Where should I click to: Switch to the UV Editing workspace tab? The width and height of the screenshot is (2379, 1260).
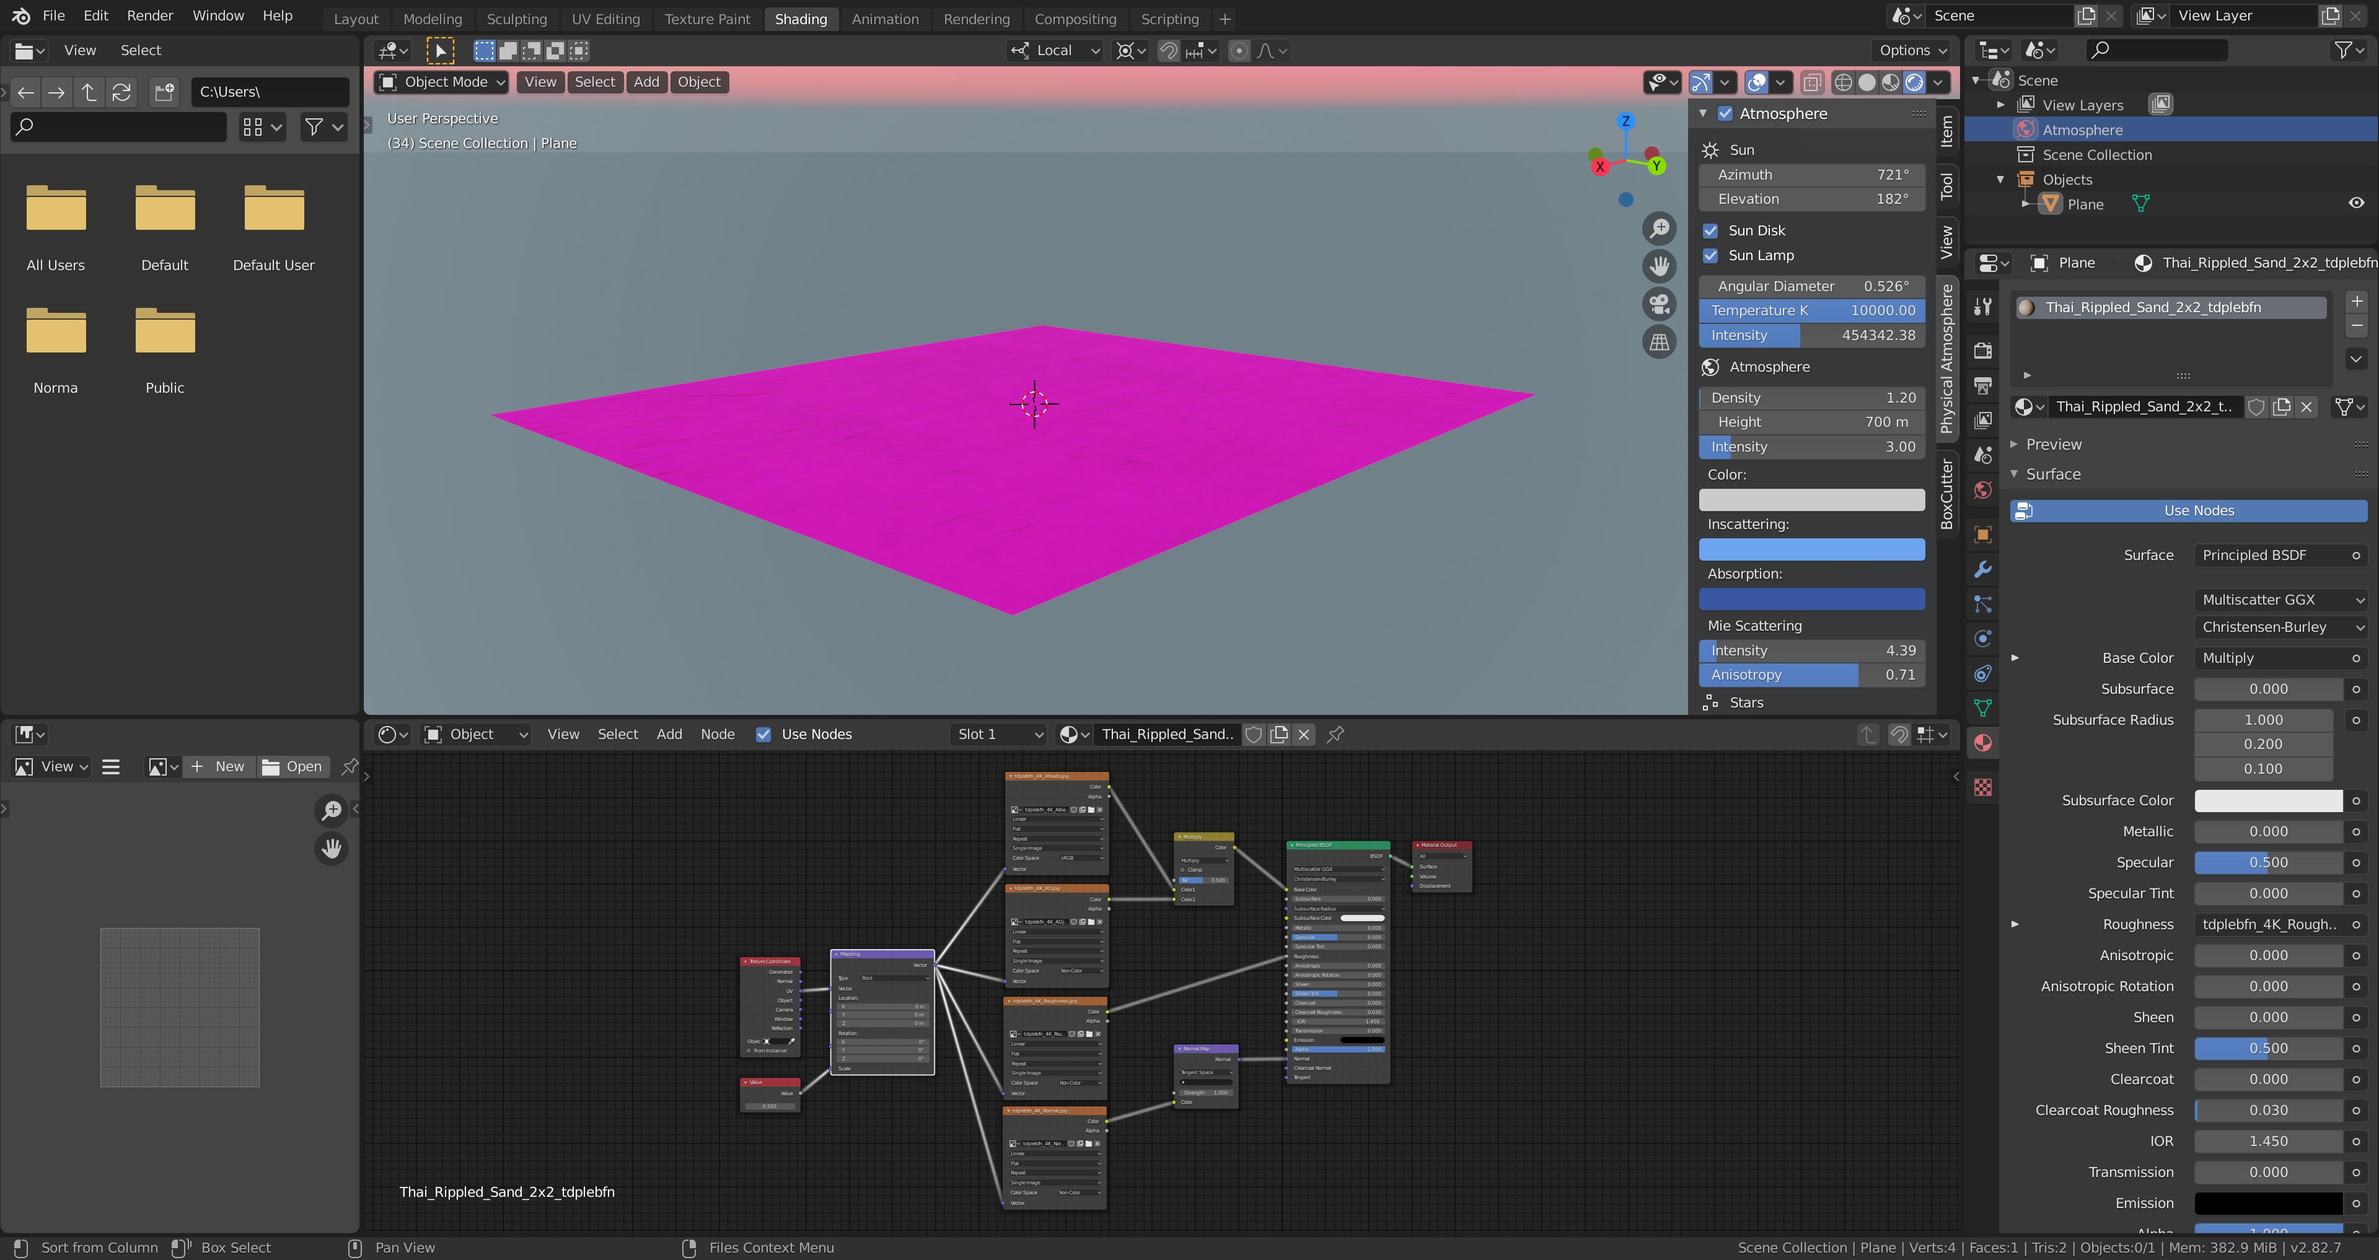pyautogui.click(x=606, y=18)
